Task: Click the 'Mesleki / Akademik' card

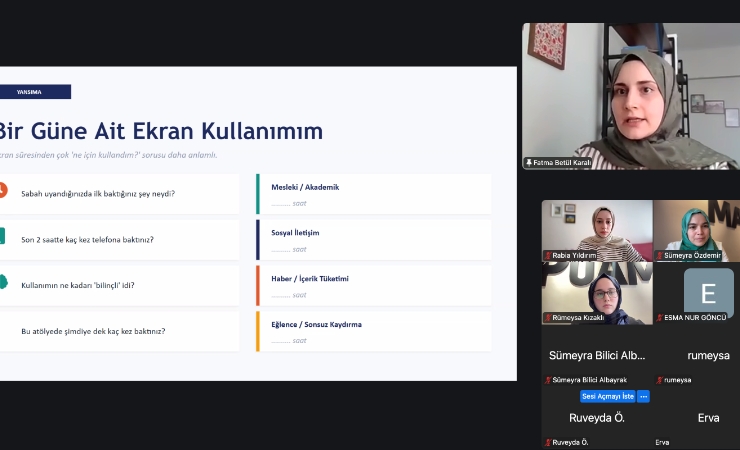Action: pos(375,193)
